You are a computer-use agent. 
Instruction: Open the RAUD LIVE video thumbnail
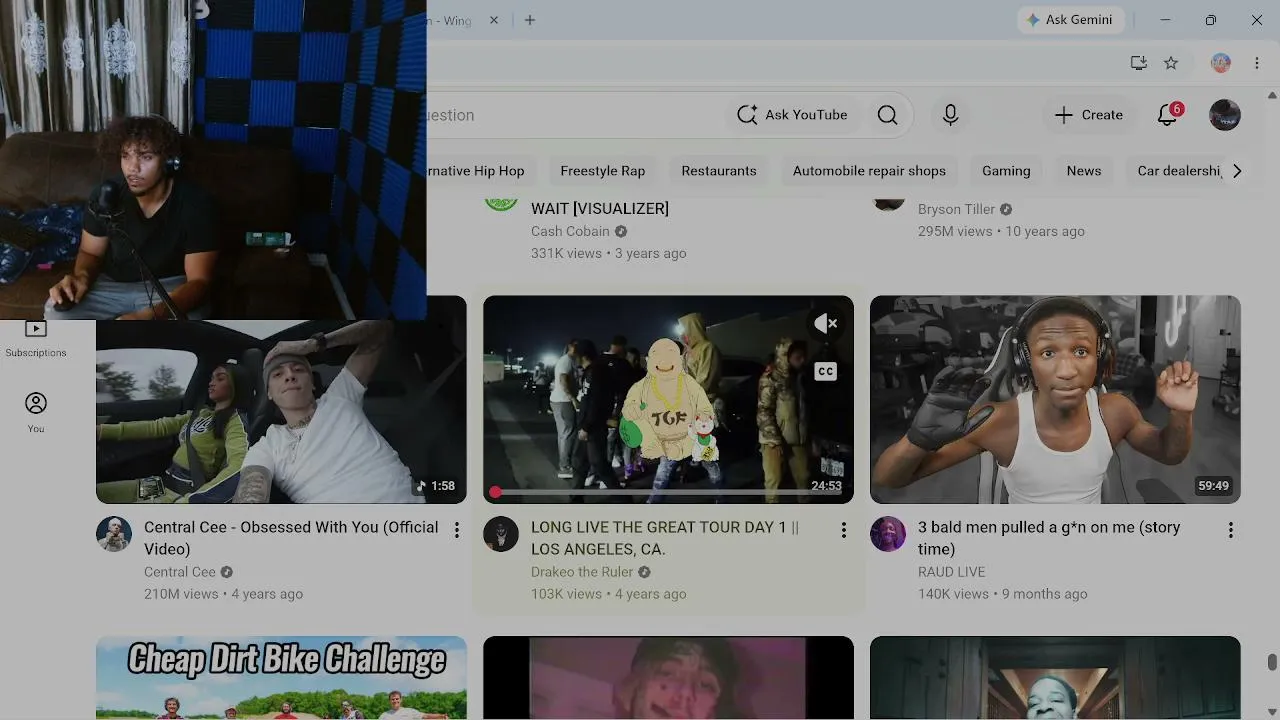1055,399
